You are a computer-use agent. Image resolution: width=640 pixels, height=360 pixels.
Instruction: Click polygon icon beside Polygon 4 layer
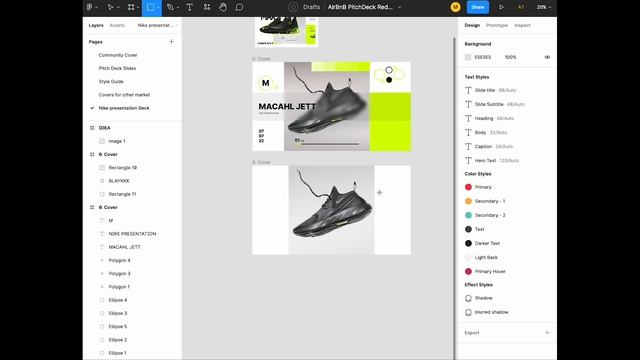click(x=102, y=260)
